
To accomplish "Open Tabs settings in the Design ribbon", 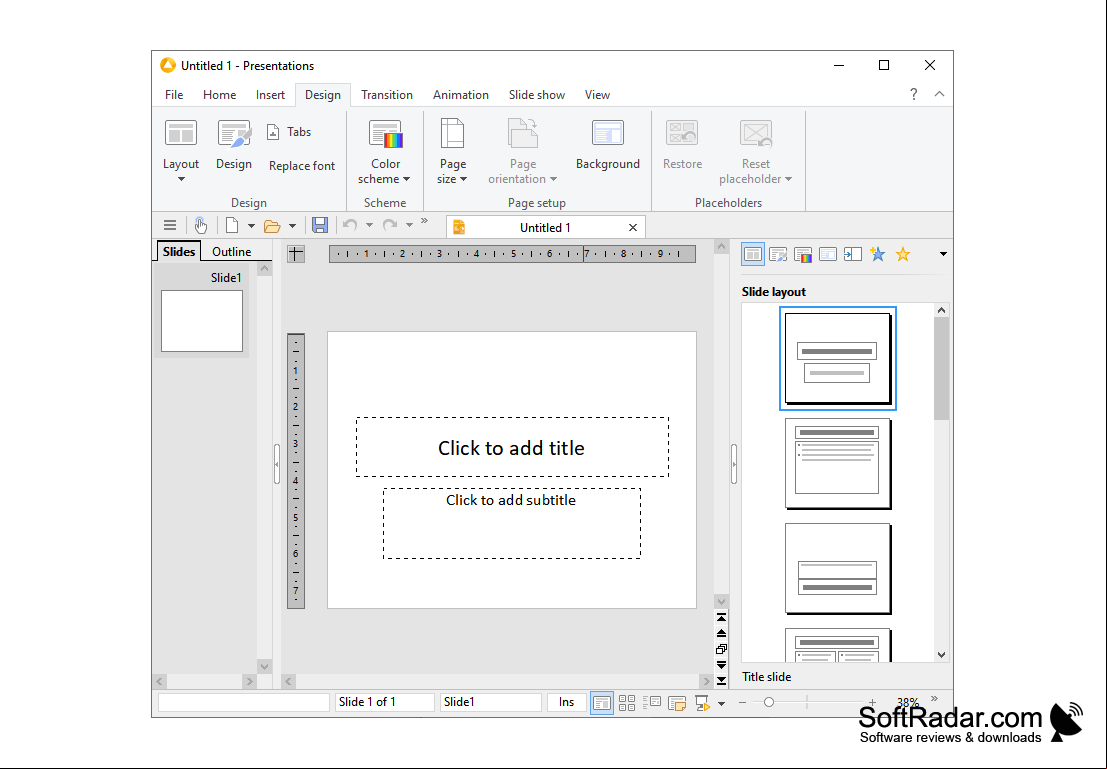I will tap(289, 132).
